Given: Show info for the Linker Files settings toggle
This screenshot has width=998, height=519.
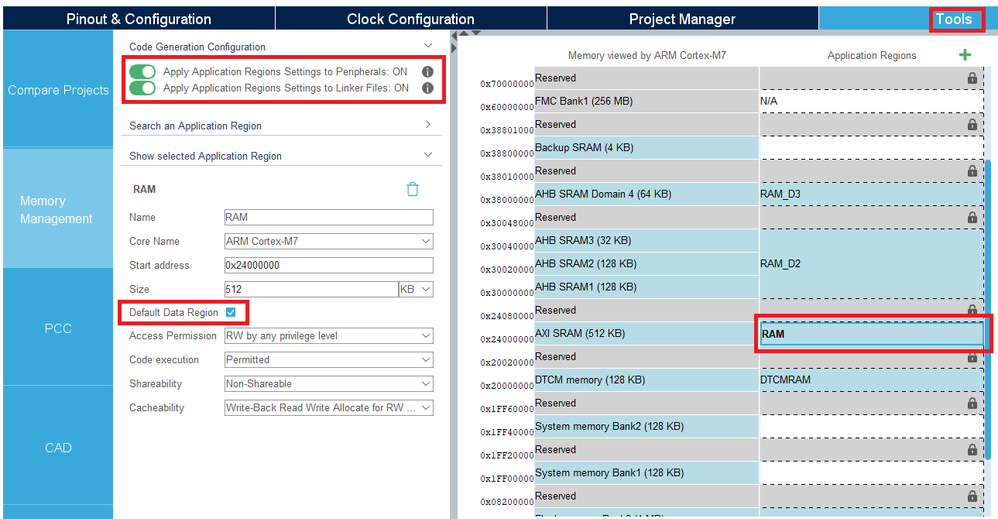Looking at the screenshot, I should [428, 88].
